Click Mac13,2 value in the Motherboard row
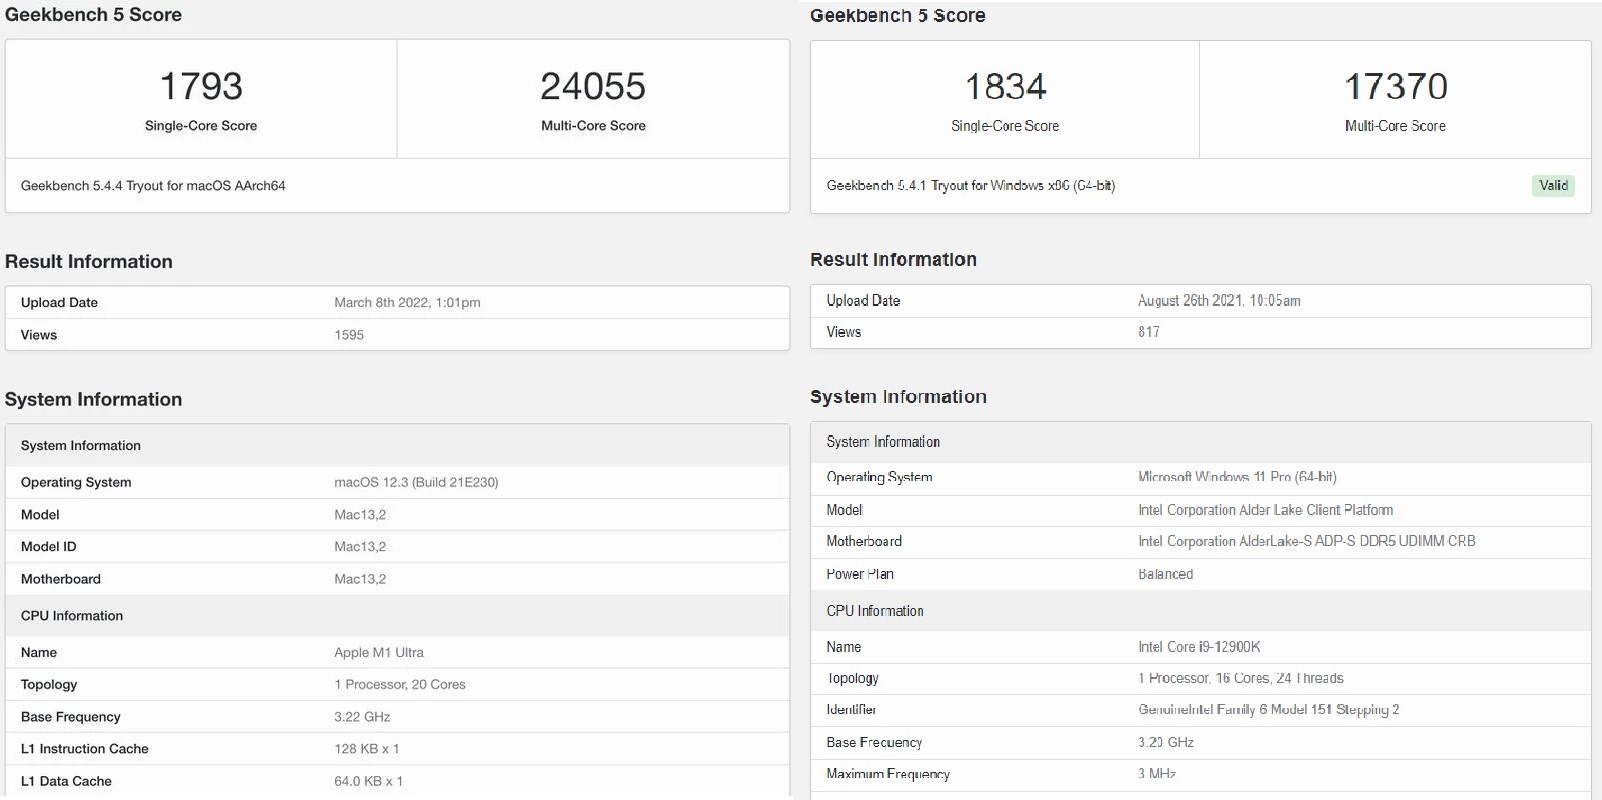 360,579
